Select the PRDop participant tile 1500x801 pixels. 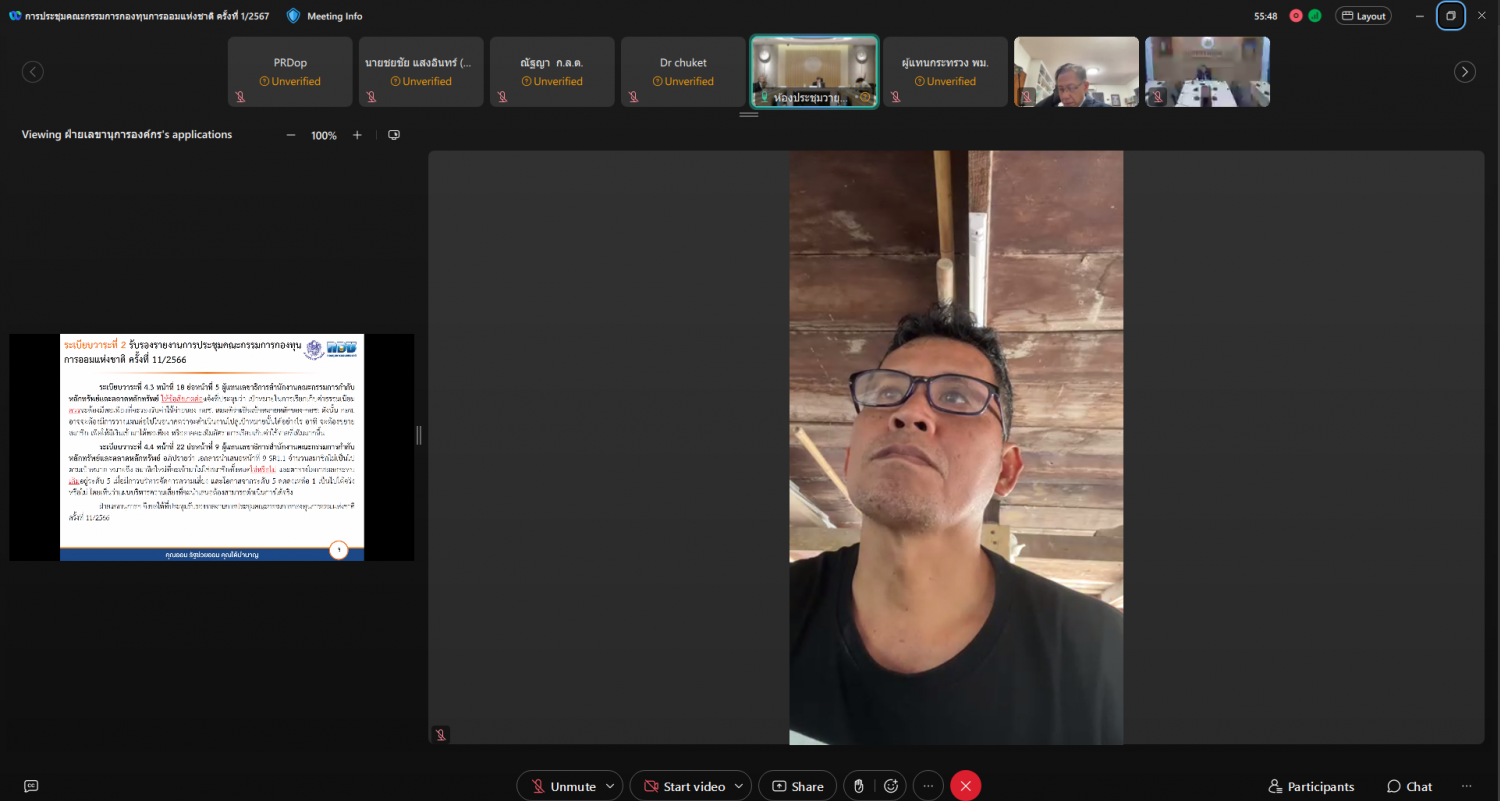[290, 72]
